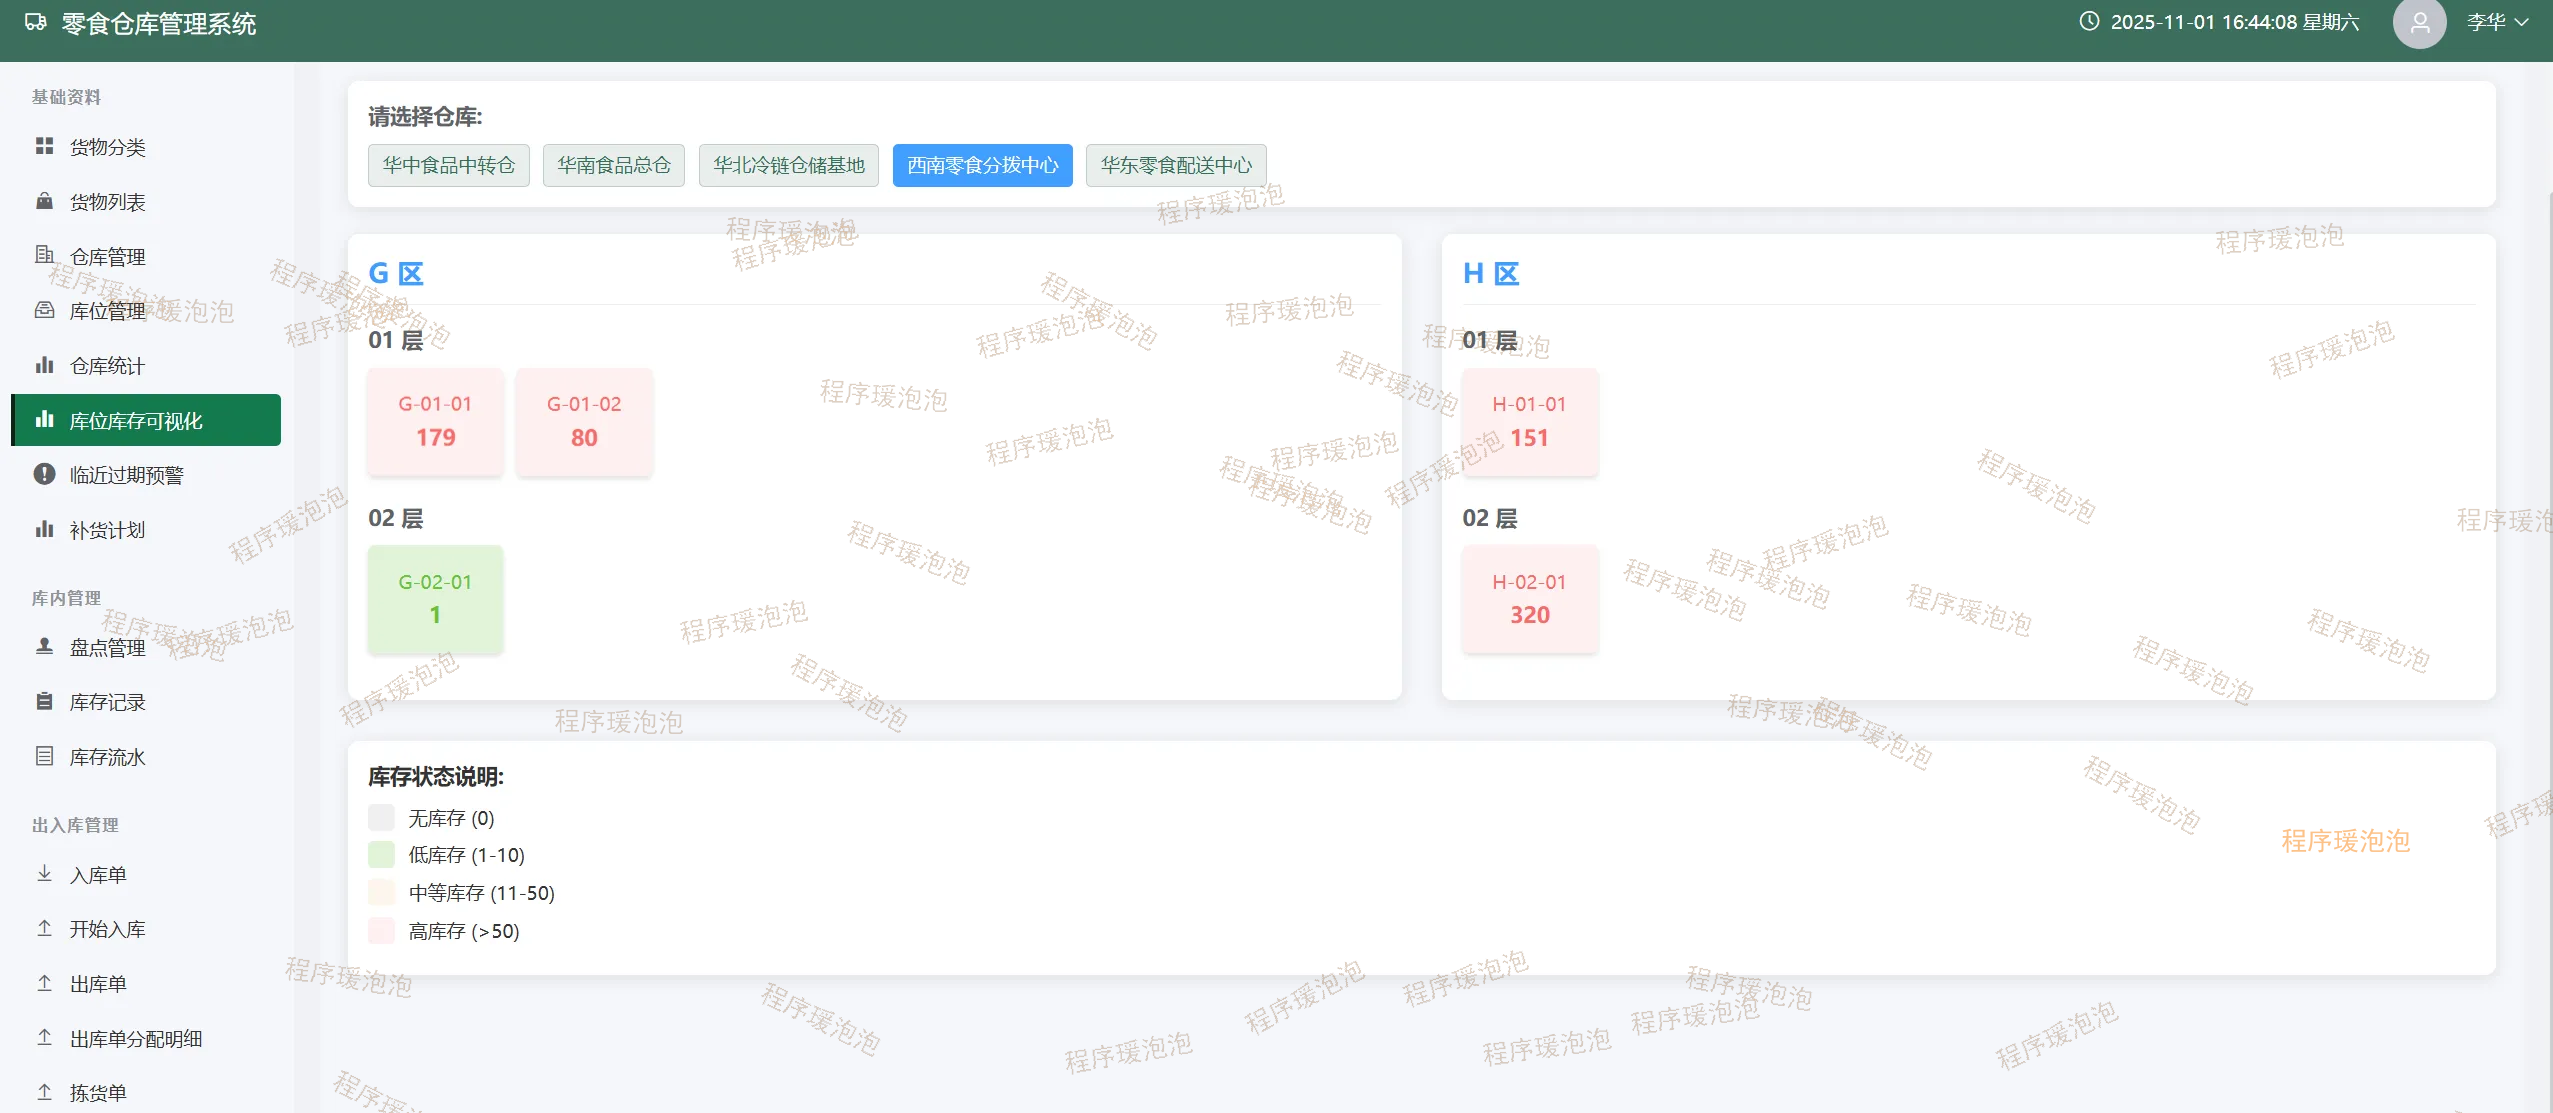Click the 盘点管理 stamp icon
The image size is (2553, 1113).
pos(44,647)
